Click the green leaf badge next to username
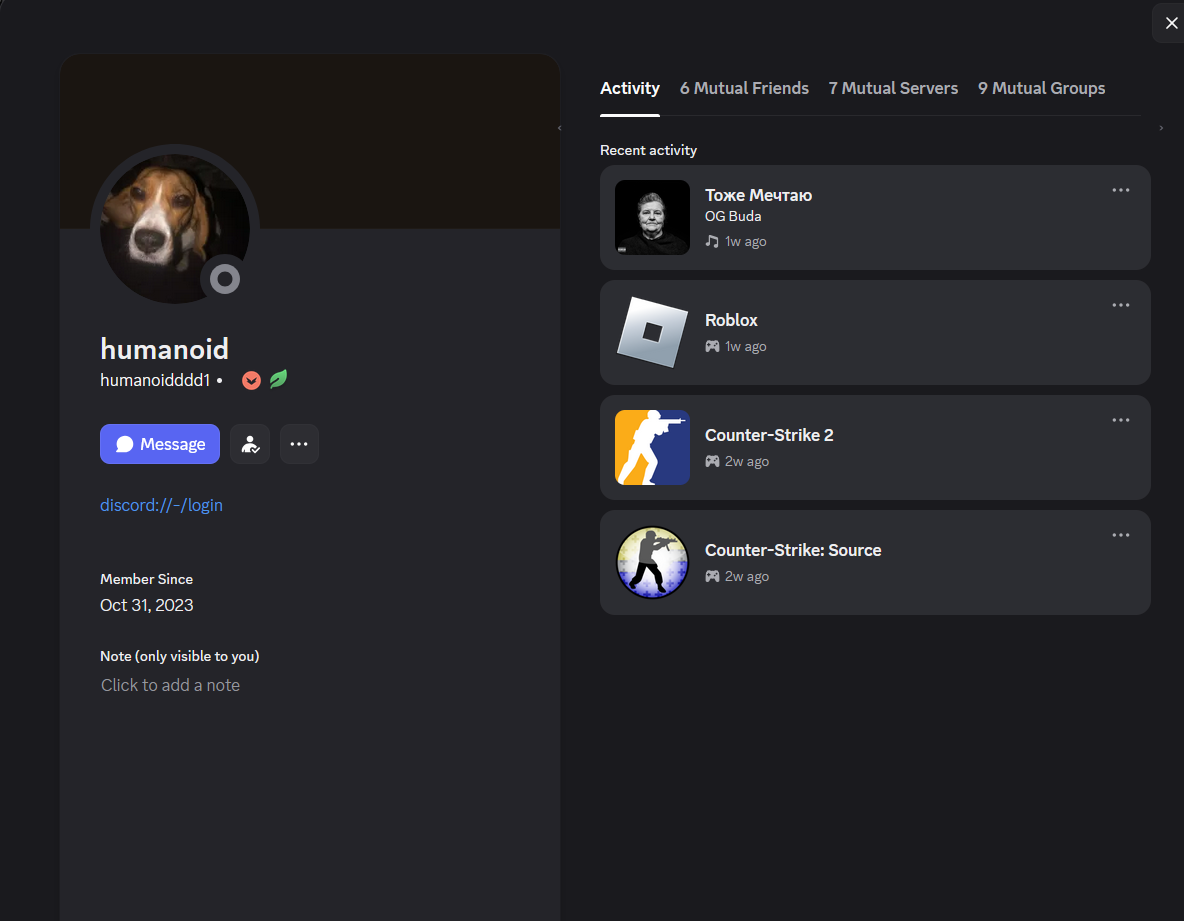1184x921 pixels. click(279, 379)
